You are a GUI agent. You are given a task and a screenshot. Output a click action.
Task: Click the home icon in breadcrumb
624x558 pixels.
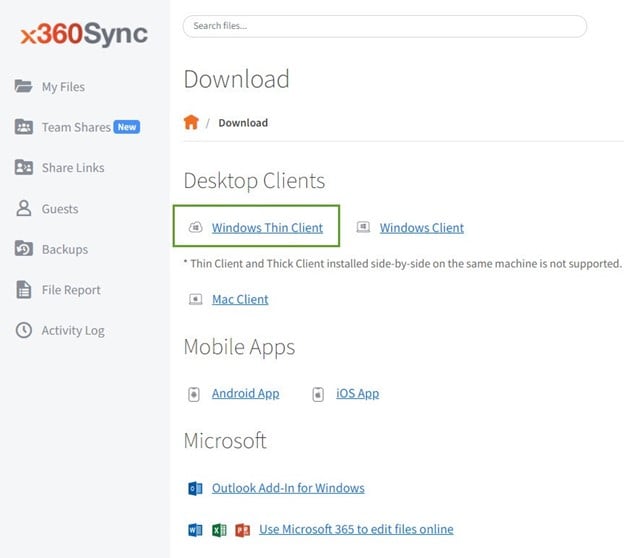[x=191, y=123]
